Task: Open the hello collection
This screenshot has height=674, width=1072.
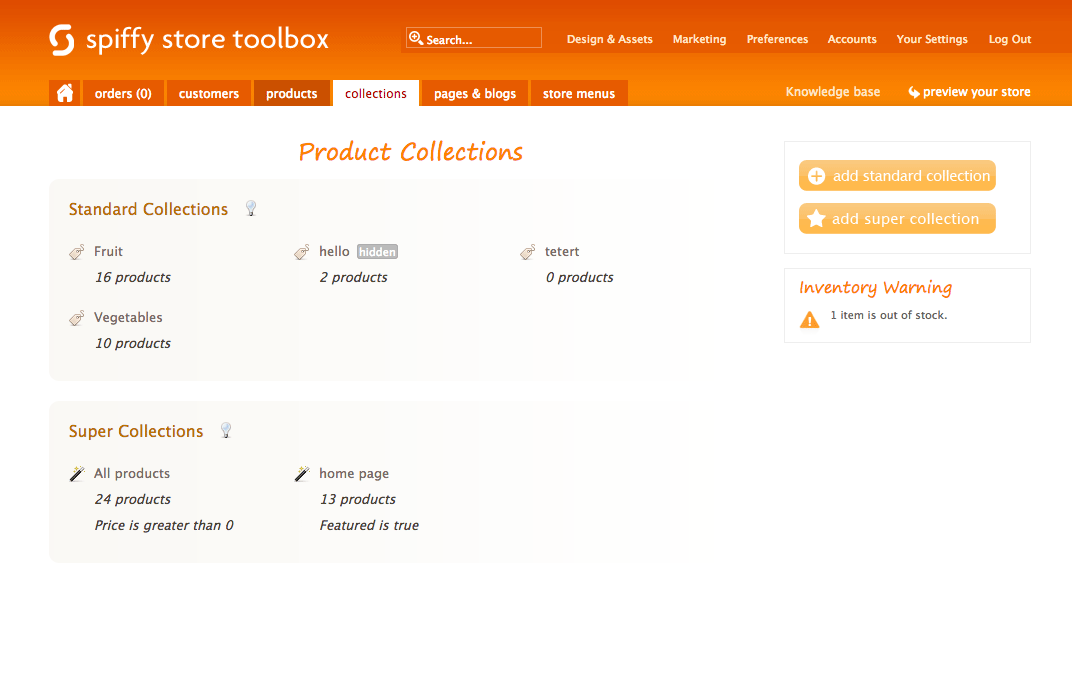Action: [334, 252]
